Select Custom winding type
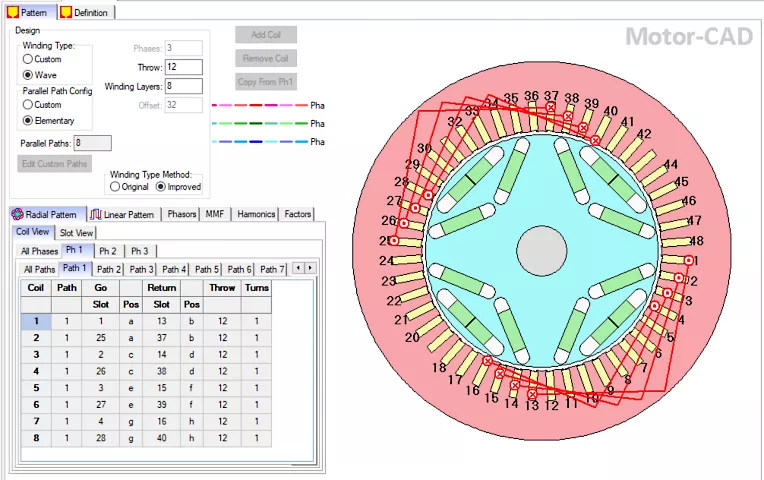Screen dimensions: 764x480 pyautogui.click(x=29, y=59)
